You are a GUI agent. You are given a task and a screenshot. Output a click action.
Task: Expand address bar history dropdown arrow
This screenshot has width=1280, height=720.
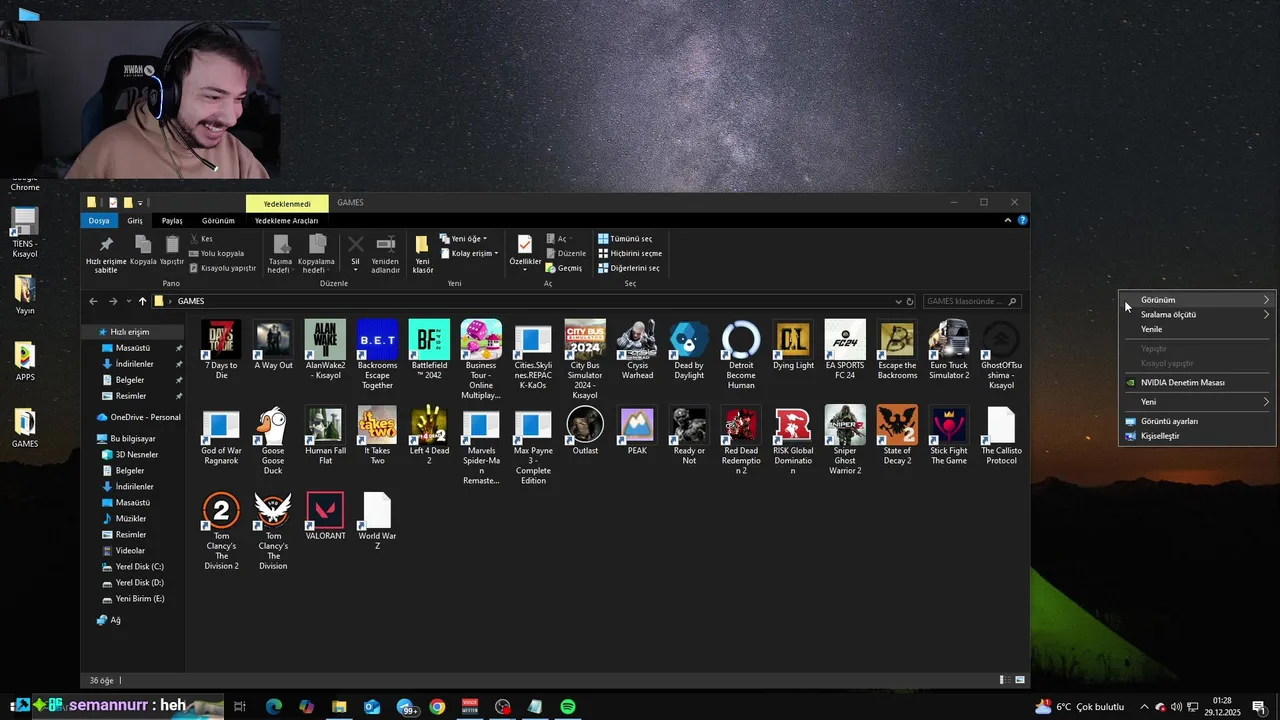pyautogui.click(x=898, y=301)
